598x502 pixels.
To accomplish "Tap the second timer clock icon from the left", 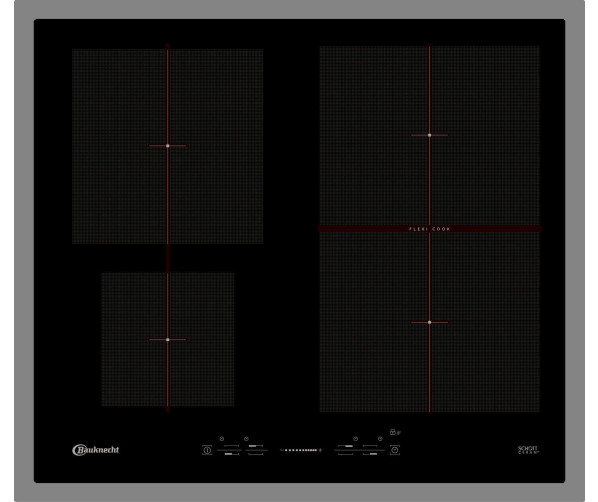I will coord(246,439).
